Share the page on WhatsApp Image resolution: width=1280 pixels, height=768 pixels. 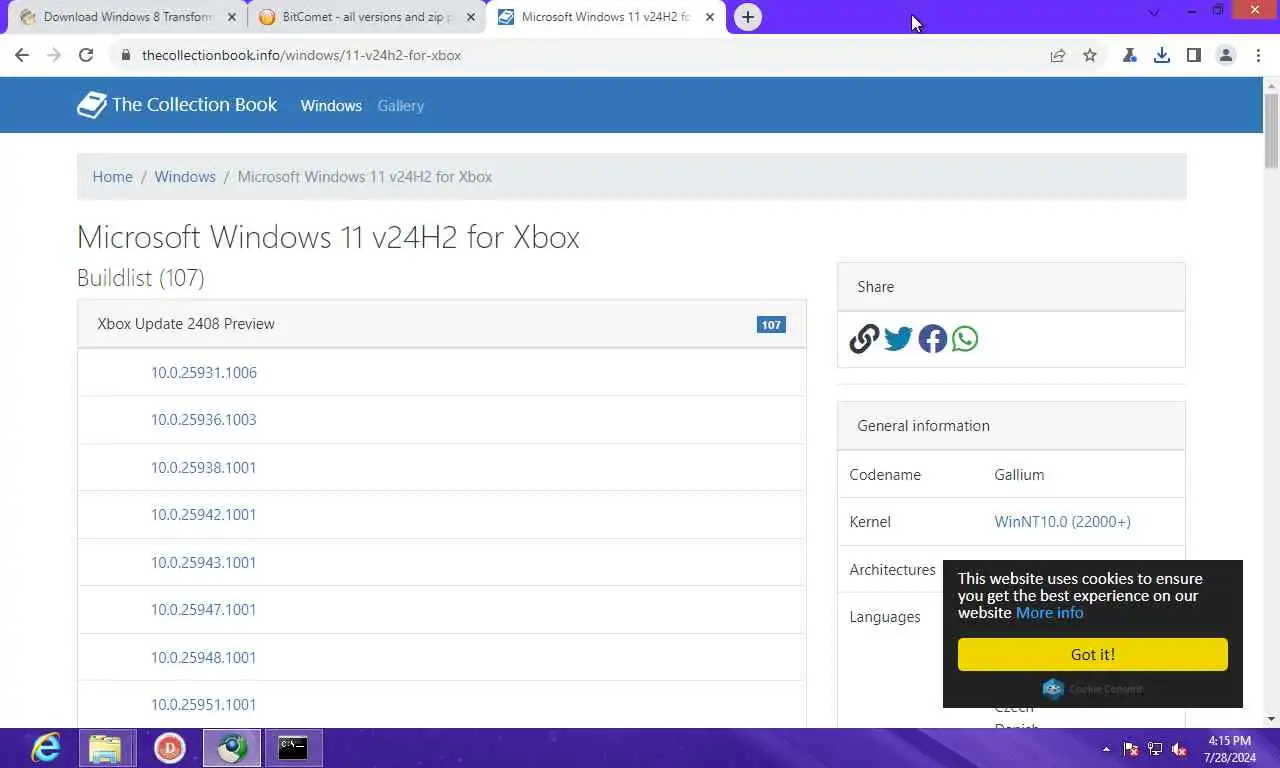966,339
